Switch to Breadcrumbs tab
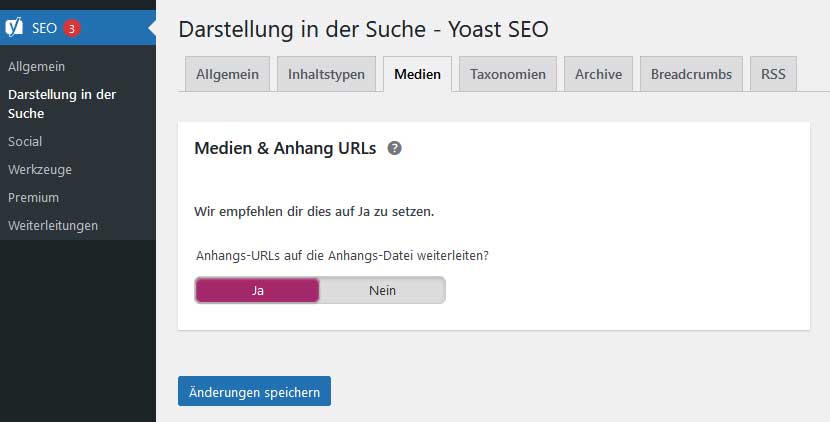 point(691,74)
